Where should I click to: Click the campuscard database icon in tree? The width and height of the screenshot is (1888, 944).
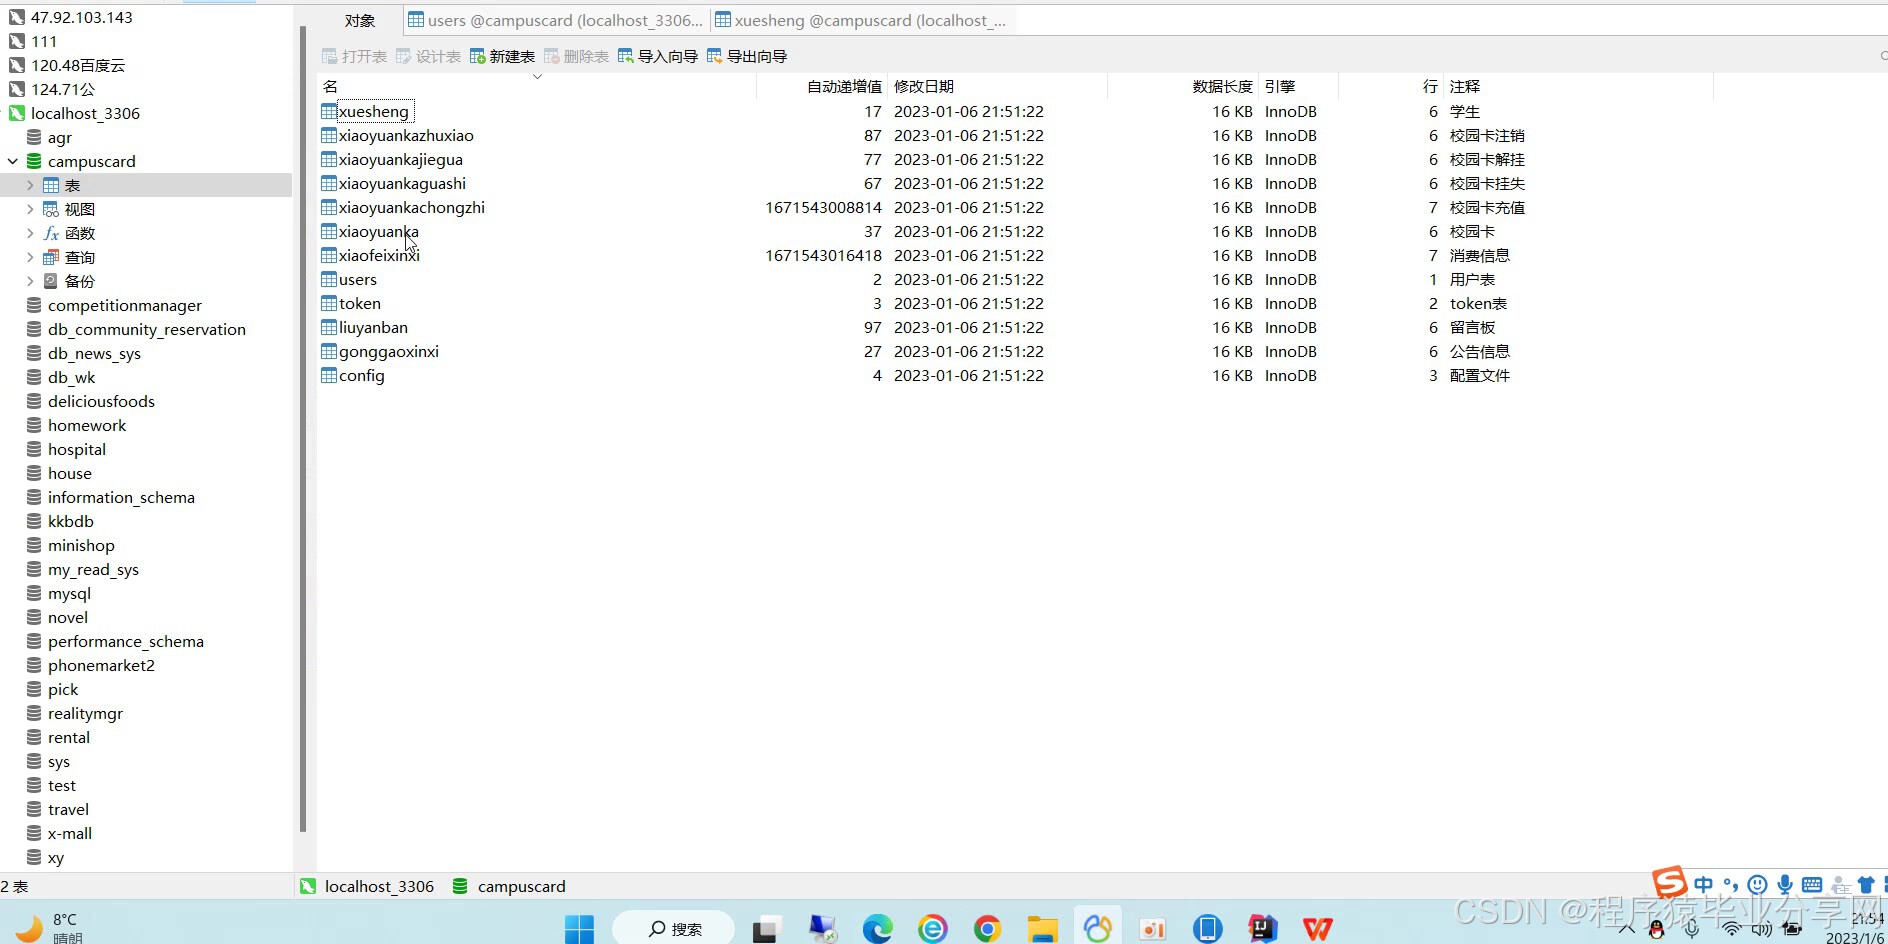pos(34,161)
